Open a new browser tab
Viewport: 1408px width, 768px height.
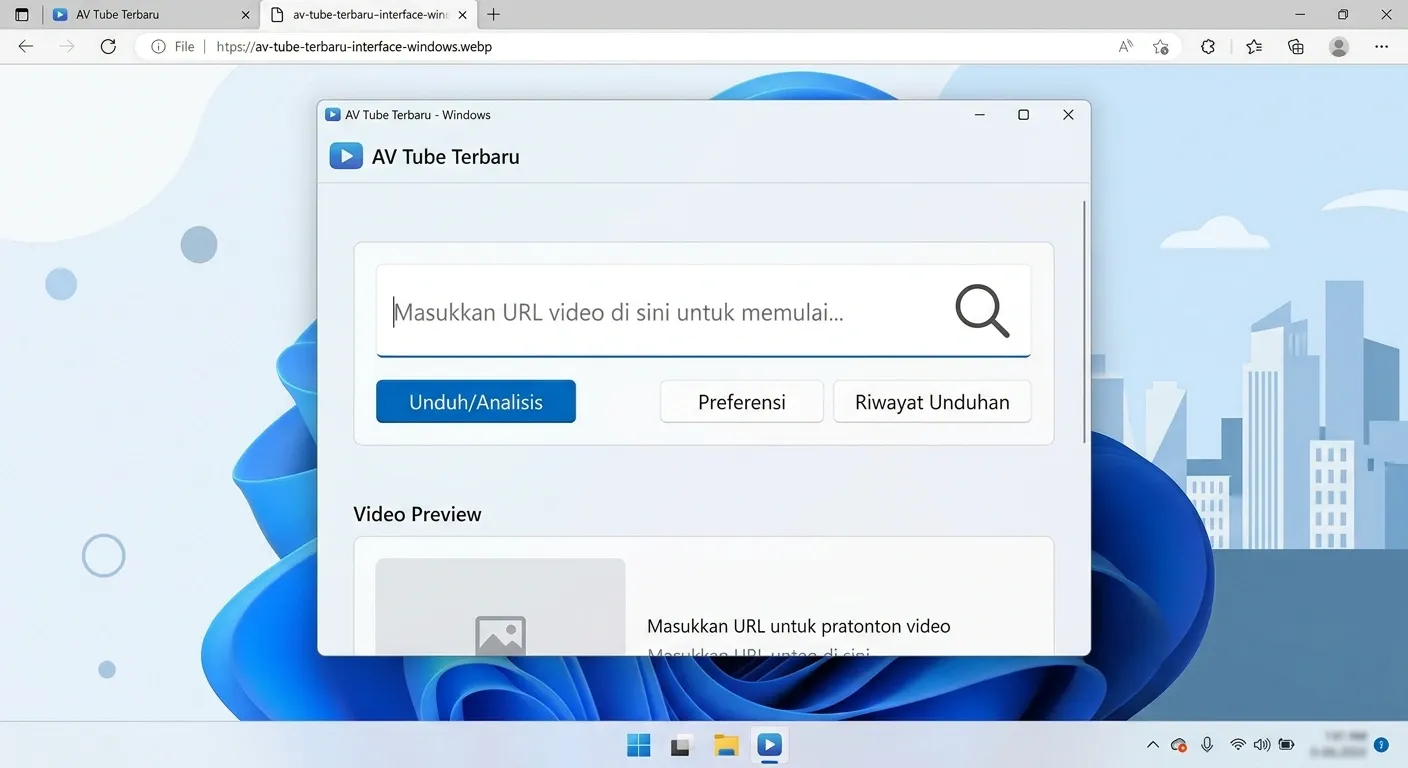493,15
